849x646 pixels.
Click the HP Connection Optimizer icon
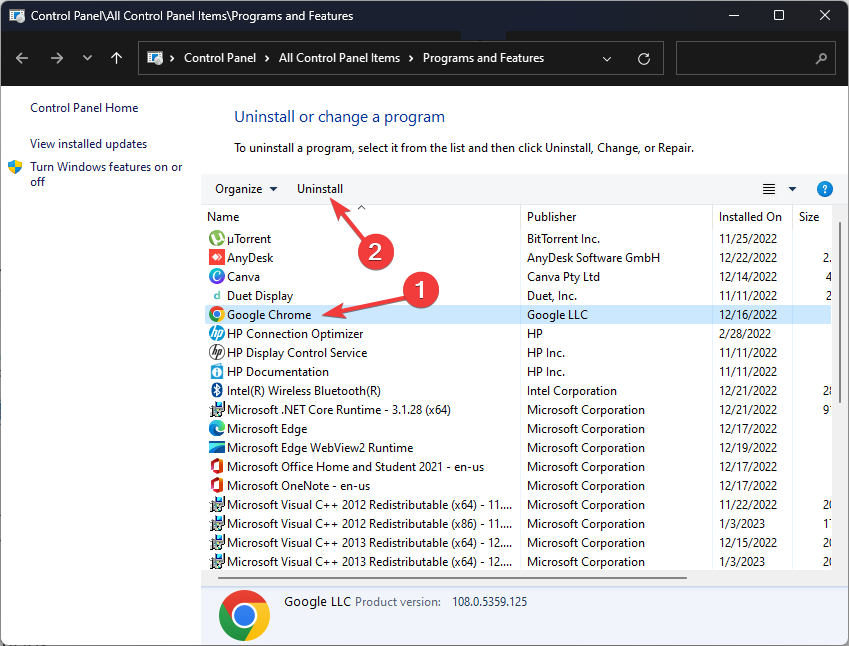point(217,334)
